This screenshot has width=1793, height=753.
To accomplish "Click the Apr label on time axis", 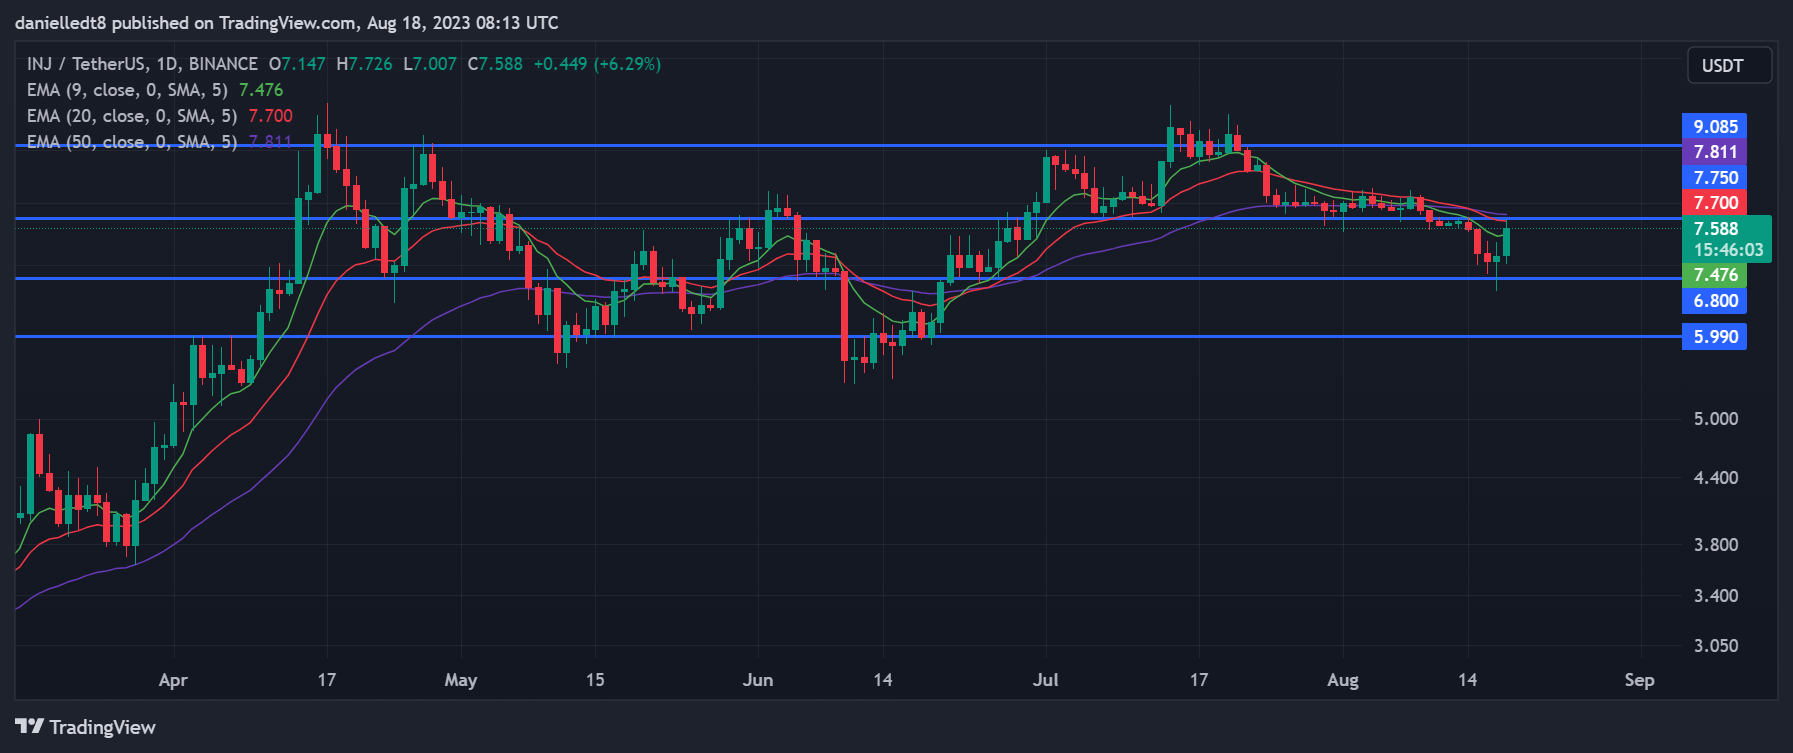I will 173,680.
